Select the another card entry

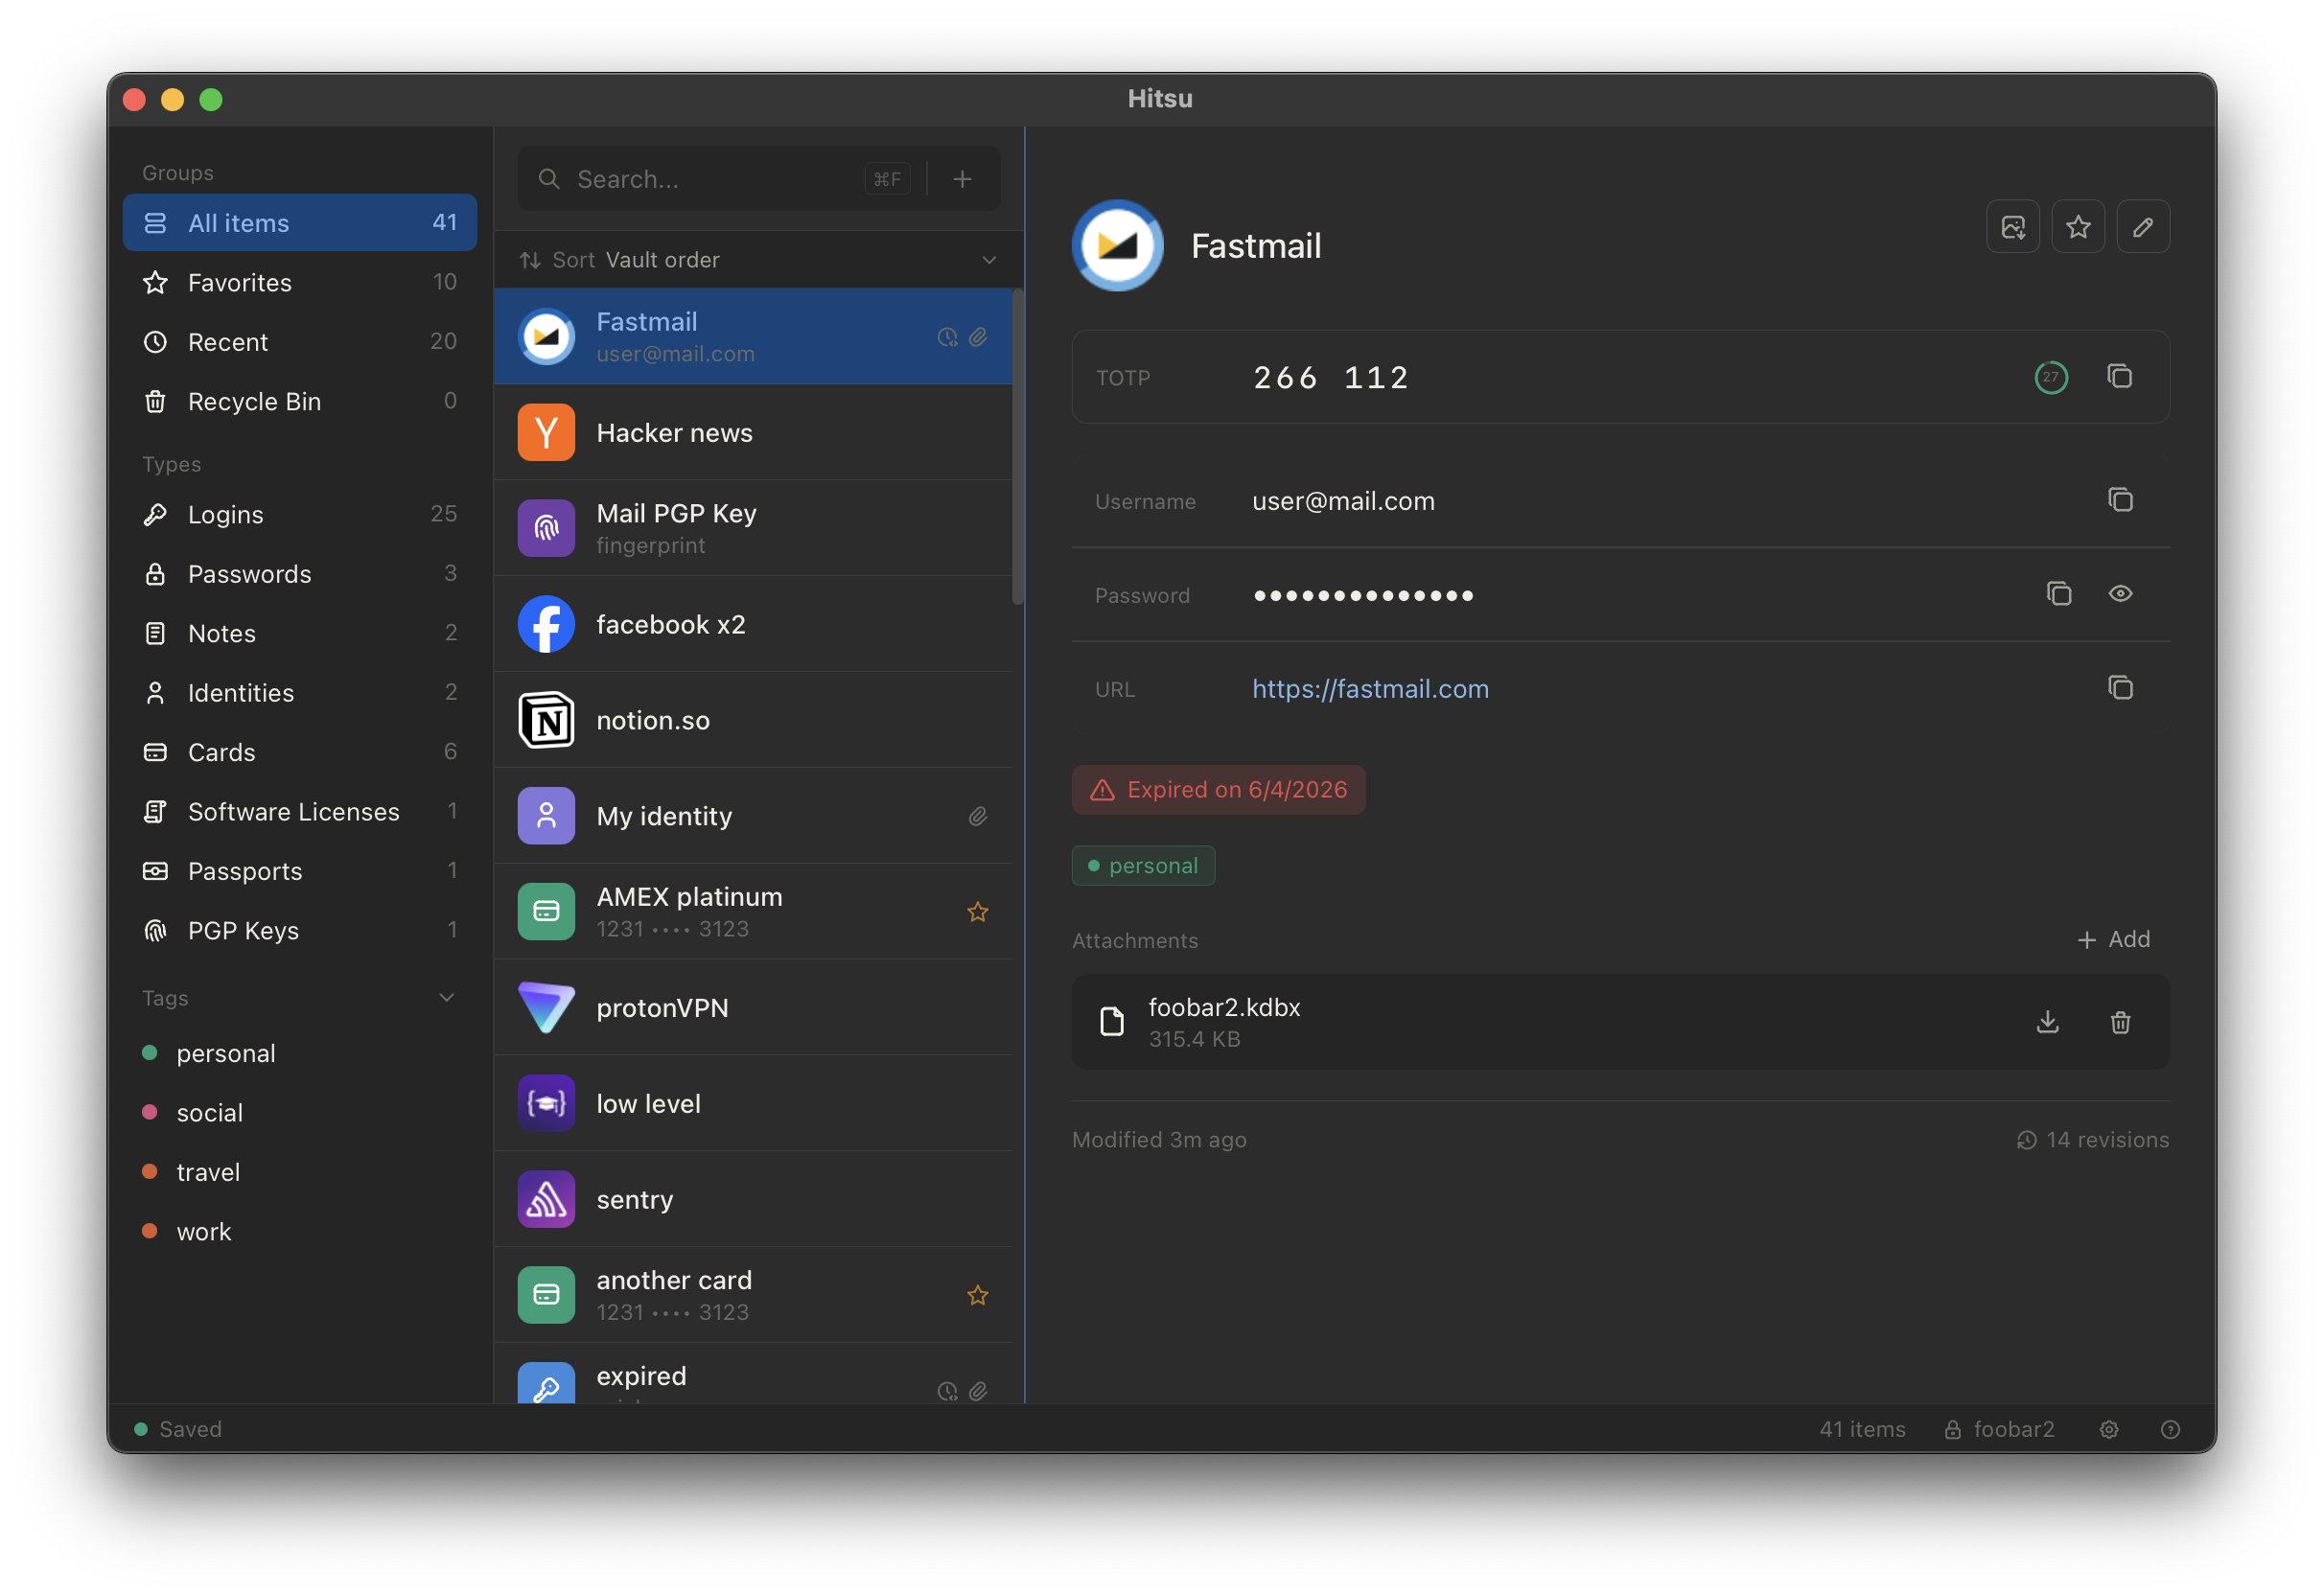[753, 1295]
